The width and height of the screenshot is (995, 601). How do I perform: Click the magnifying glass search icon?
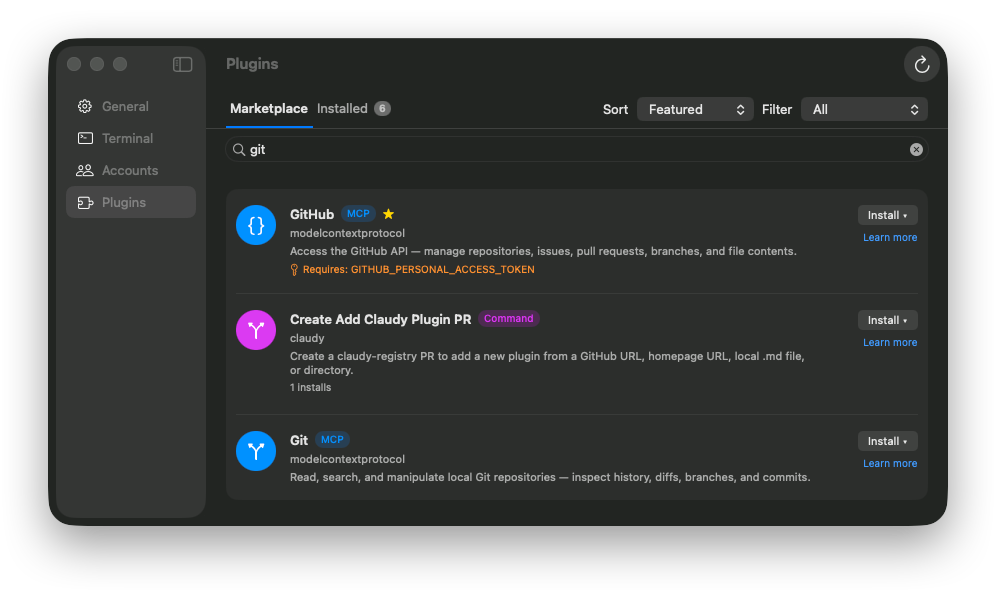click(239, 149)
